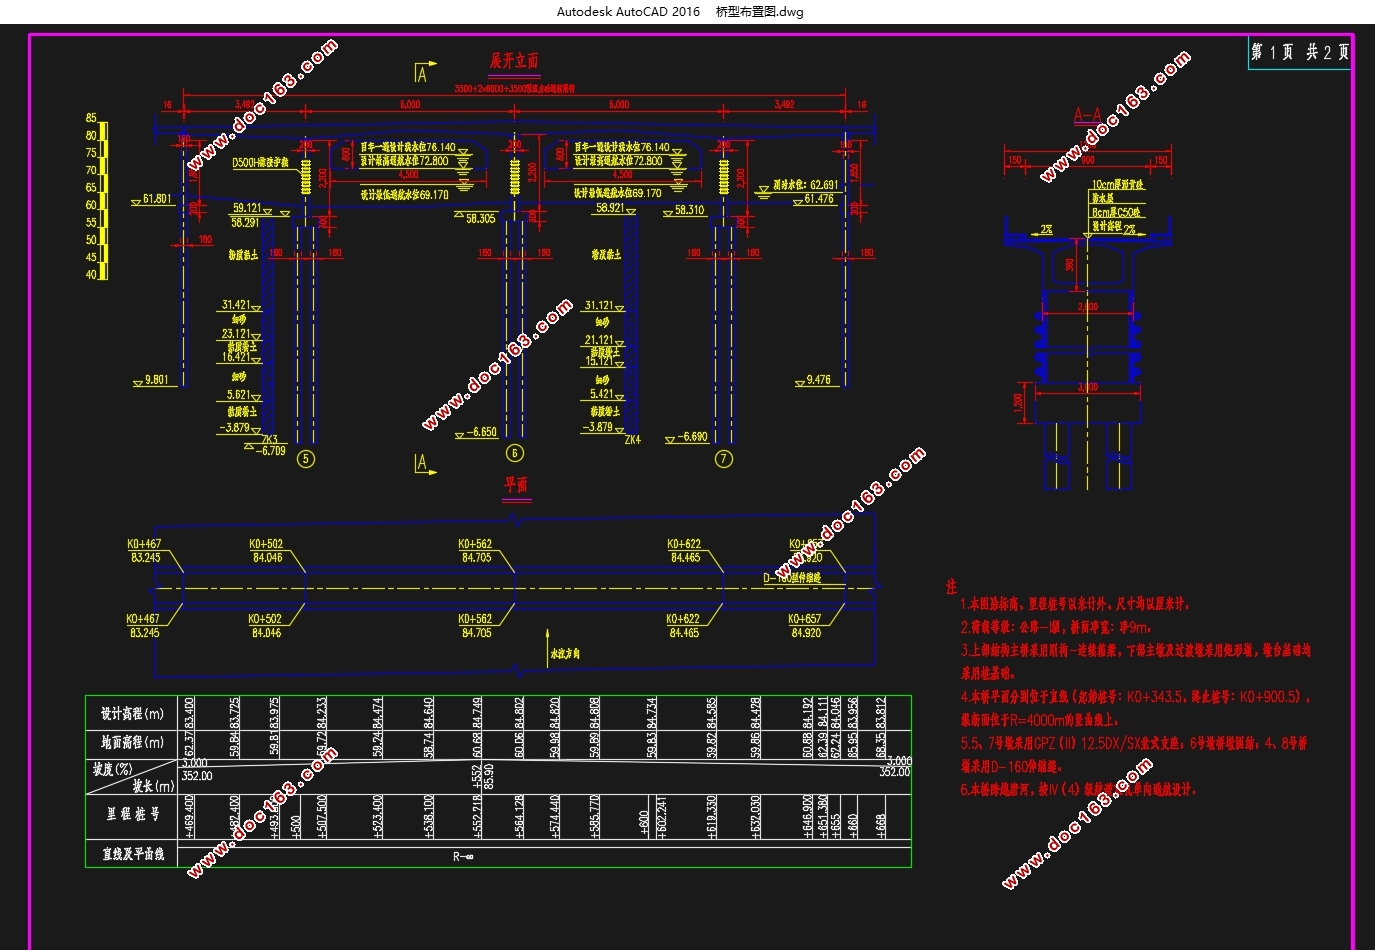Click the elevation label 9.801
The image size is (1375, 950).
157,380
